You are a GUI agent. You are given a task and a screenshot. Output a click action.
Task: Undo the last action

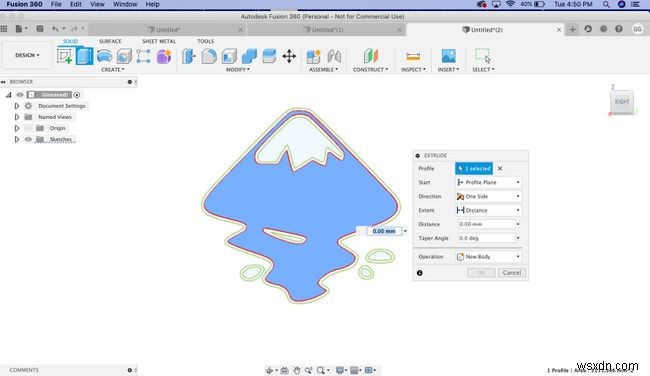coord(55,29)
